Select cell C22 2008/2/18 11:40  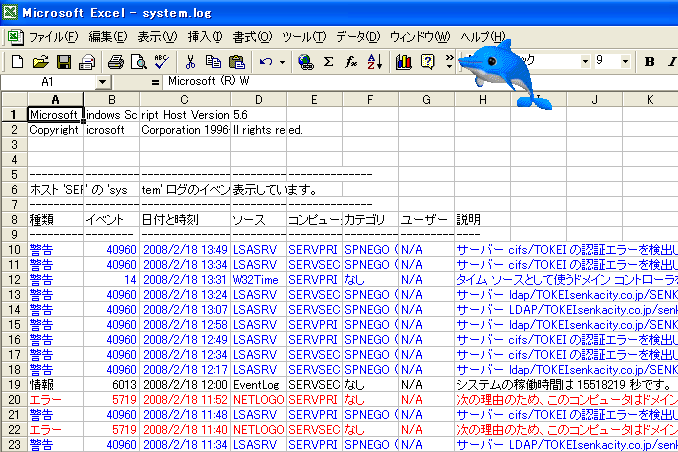click(185, 430)
